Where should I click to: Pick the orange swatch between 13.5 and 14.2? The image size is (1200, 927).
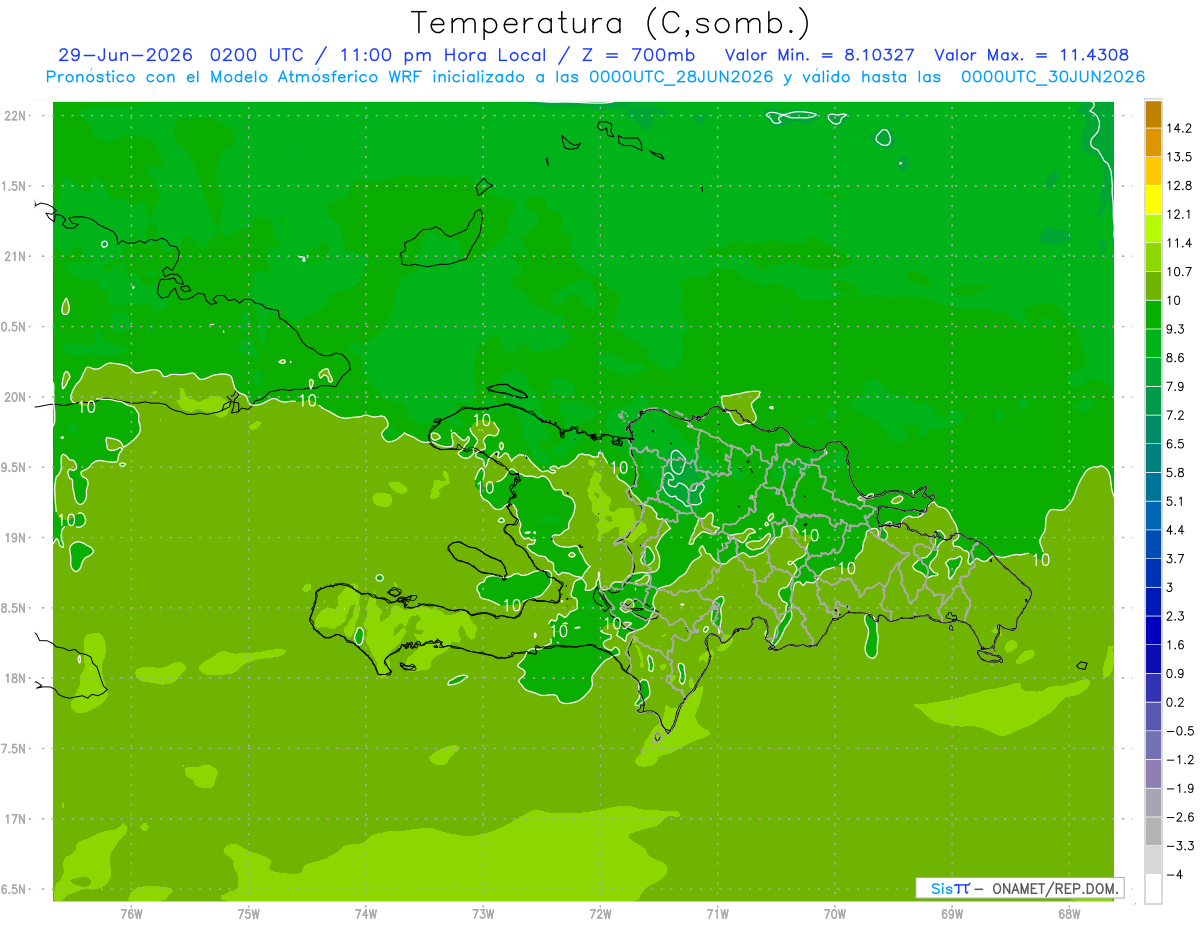coord(1153,143)
